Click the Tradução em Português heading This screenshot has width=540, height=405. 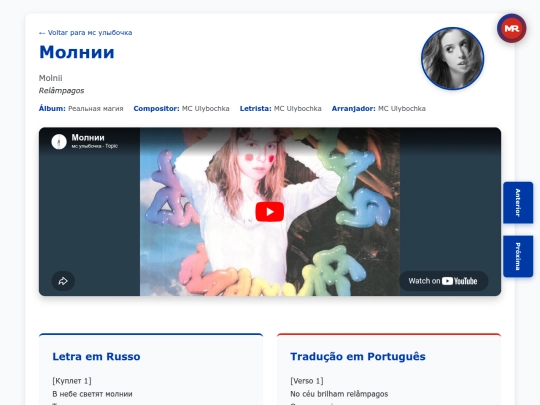click(358, 356)
